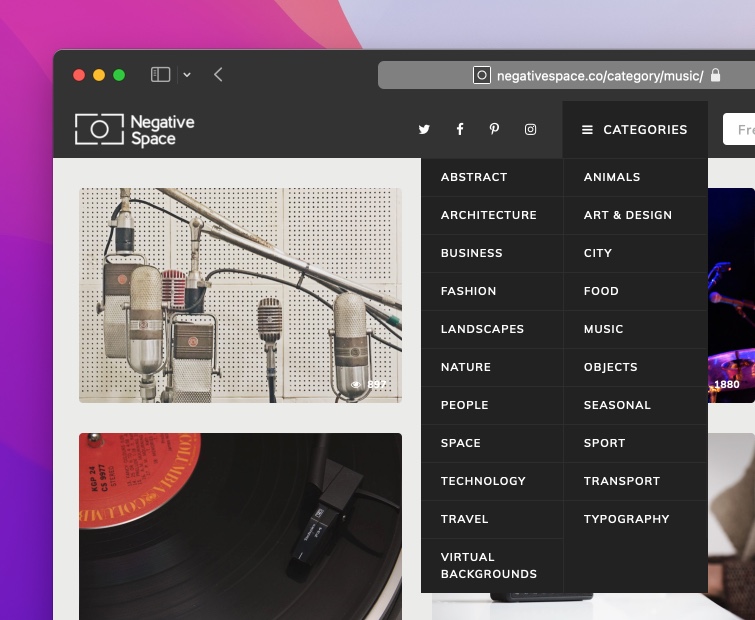
Task: Collapse the CATEGORIES menu
Action: tap(635, 129)
